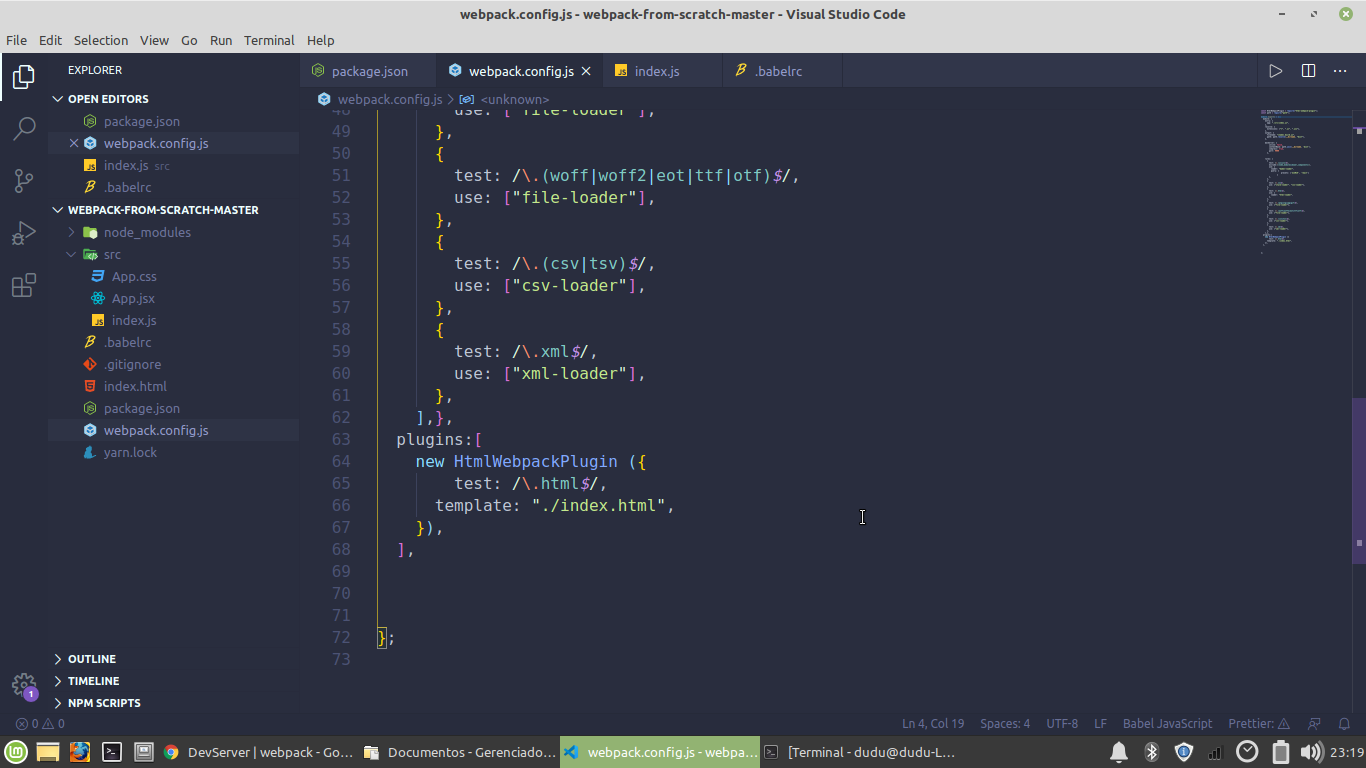1366x768 pixels.
Task: Switch to the package.json editor tab
Action: tap(368, 71)
